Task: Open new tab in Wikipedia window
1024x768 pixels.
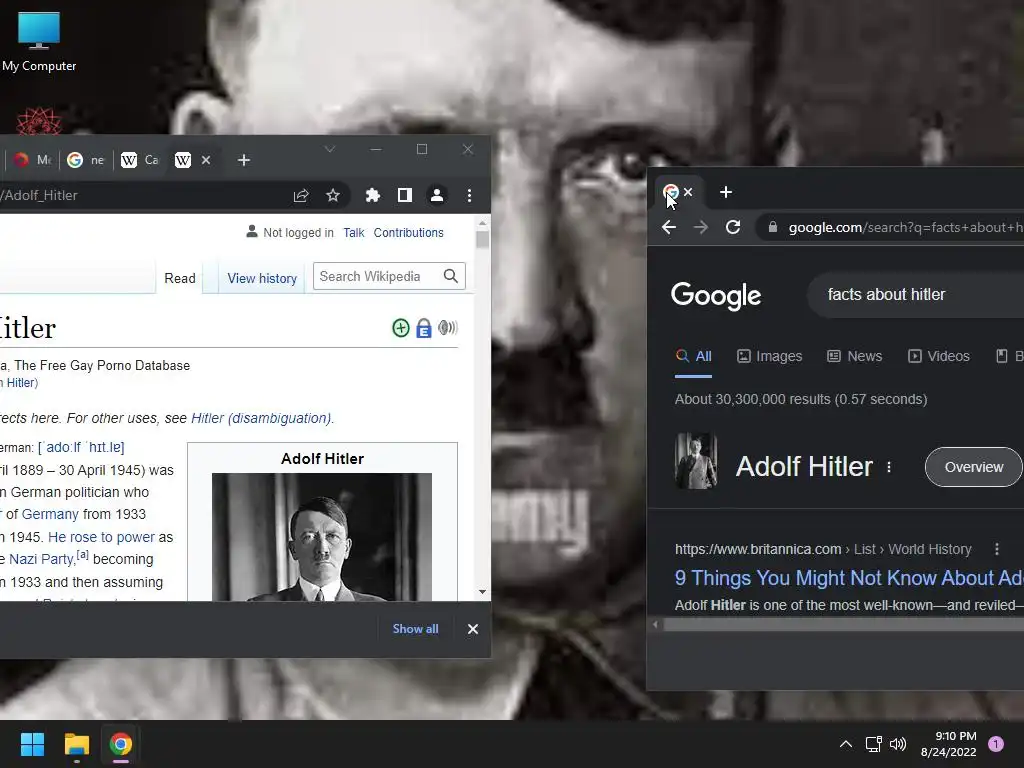Action: (x=244, y=160)
